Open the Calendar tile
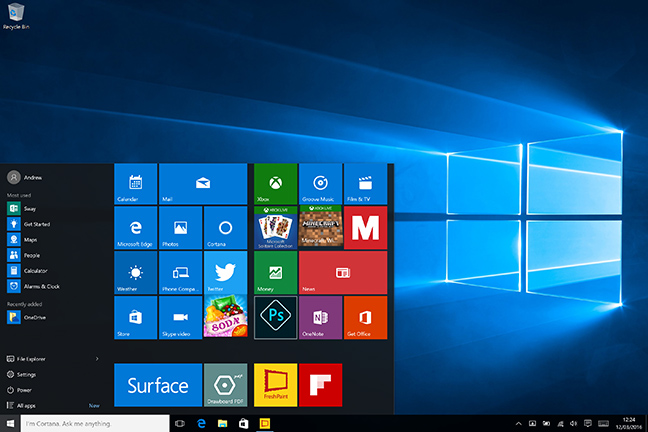The height and width of the screenshot is (432, 648). click(x=136, y=184)
